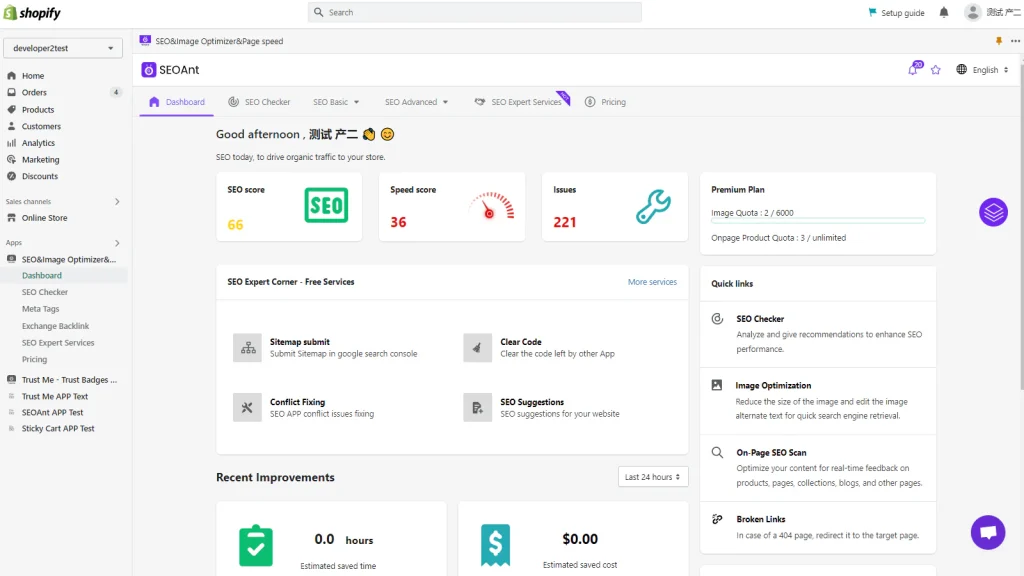Click the Sitemap submit icon
This screenshot has width=1024, height=576.
[x=247, y=347]
